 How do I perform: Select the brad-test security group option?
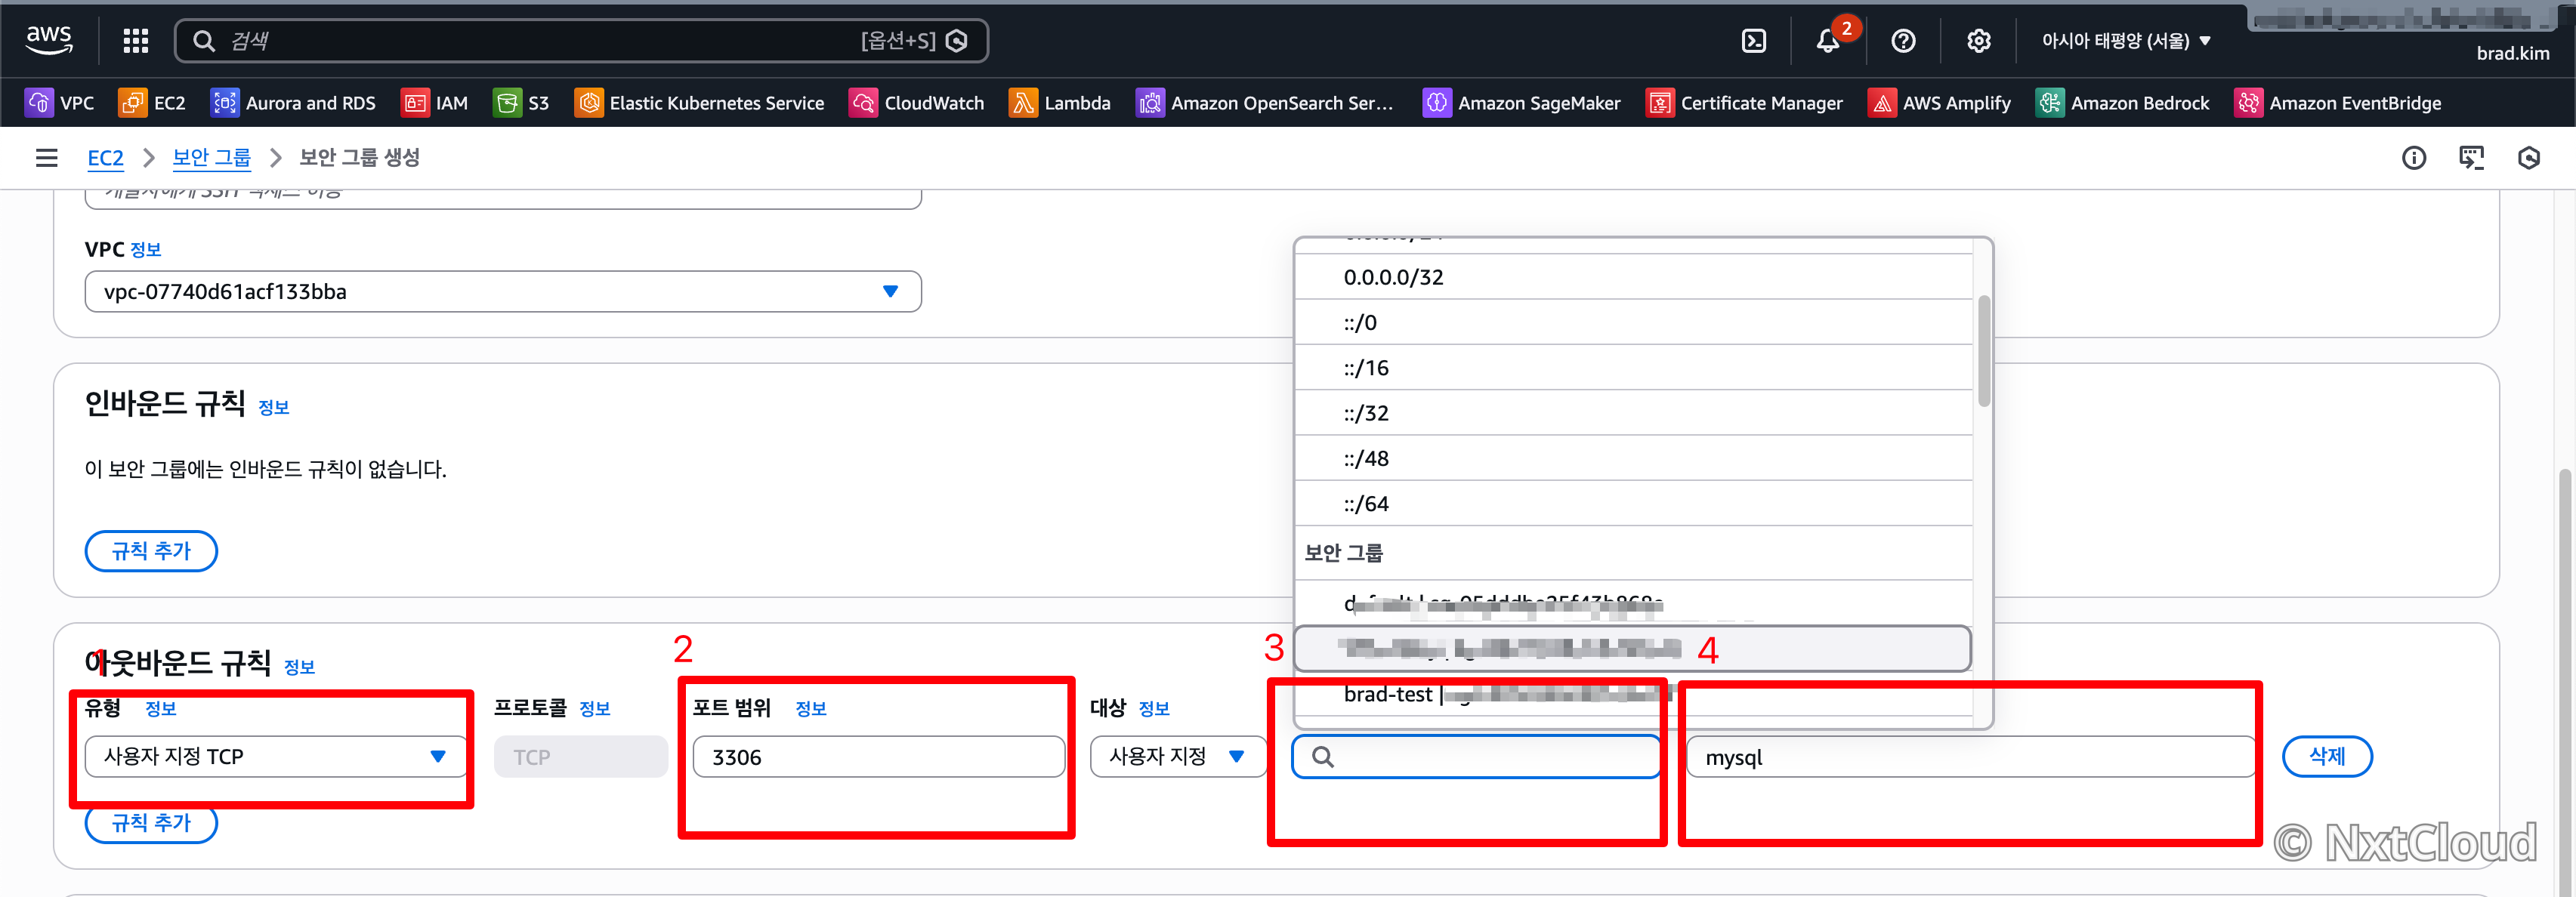1633,694
